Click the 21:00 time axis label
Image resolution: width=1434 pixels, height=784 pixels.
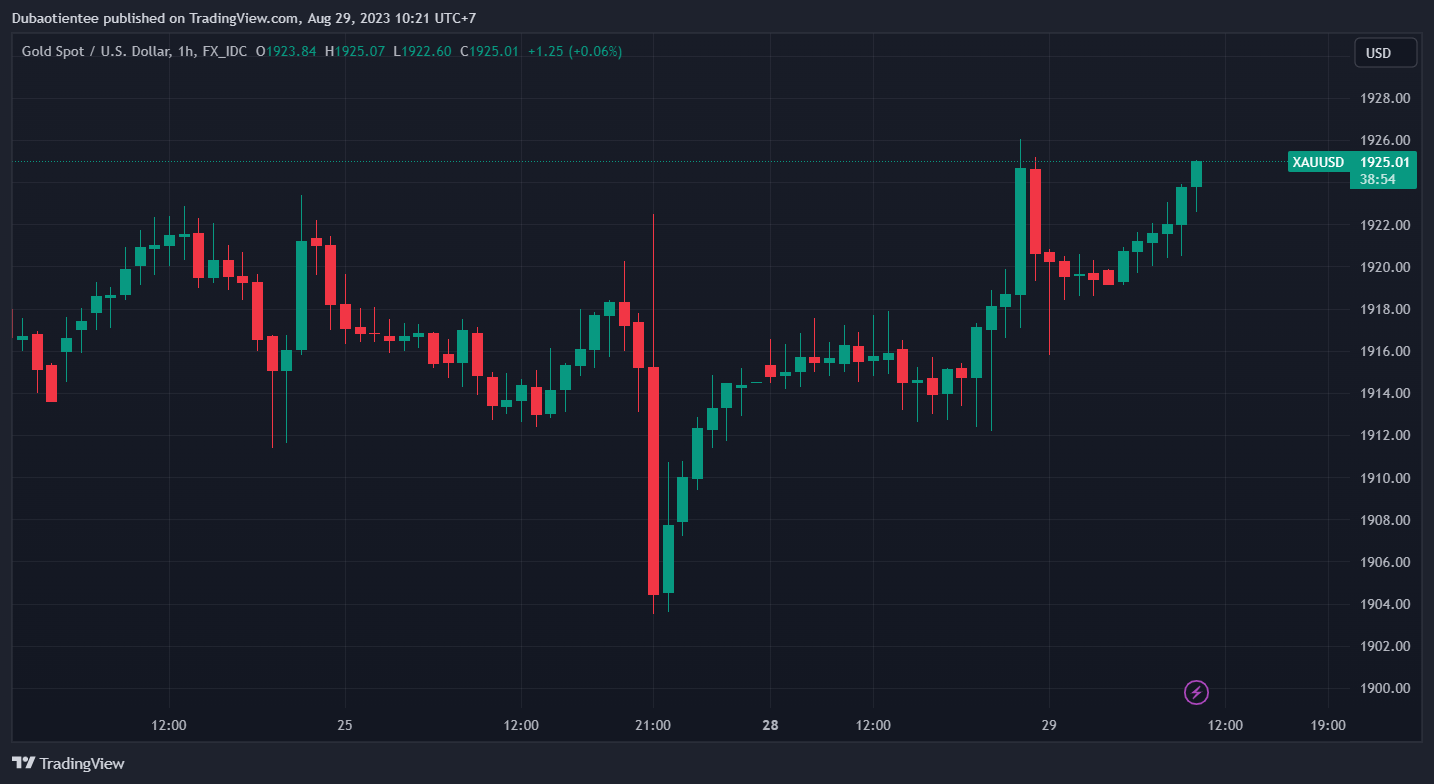tap(652, 725)
